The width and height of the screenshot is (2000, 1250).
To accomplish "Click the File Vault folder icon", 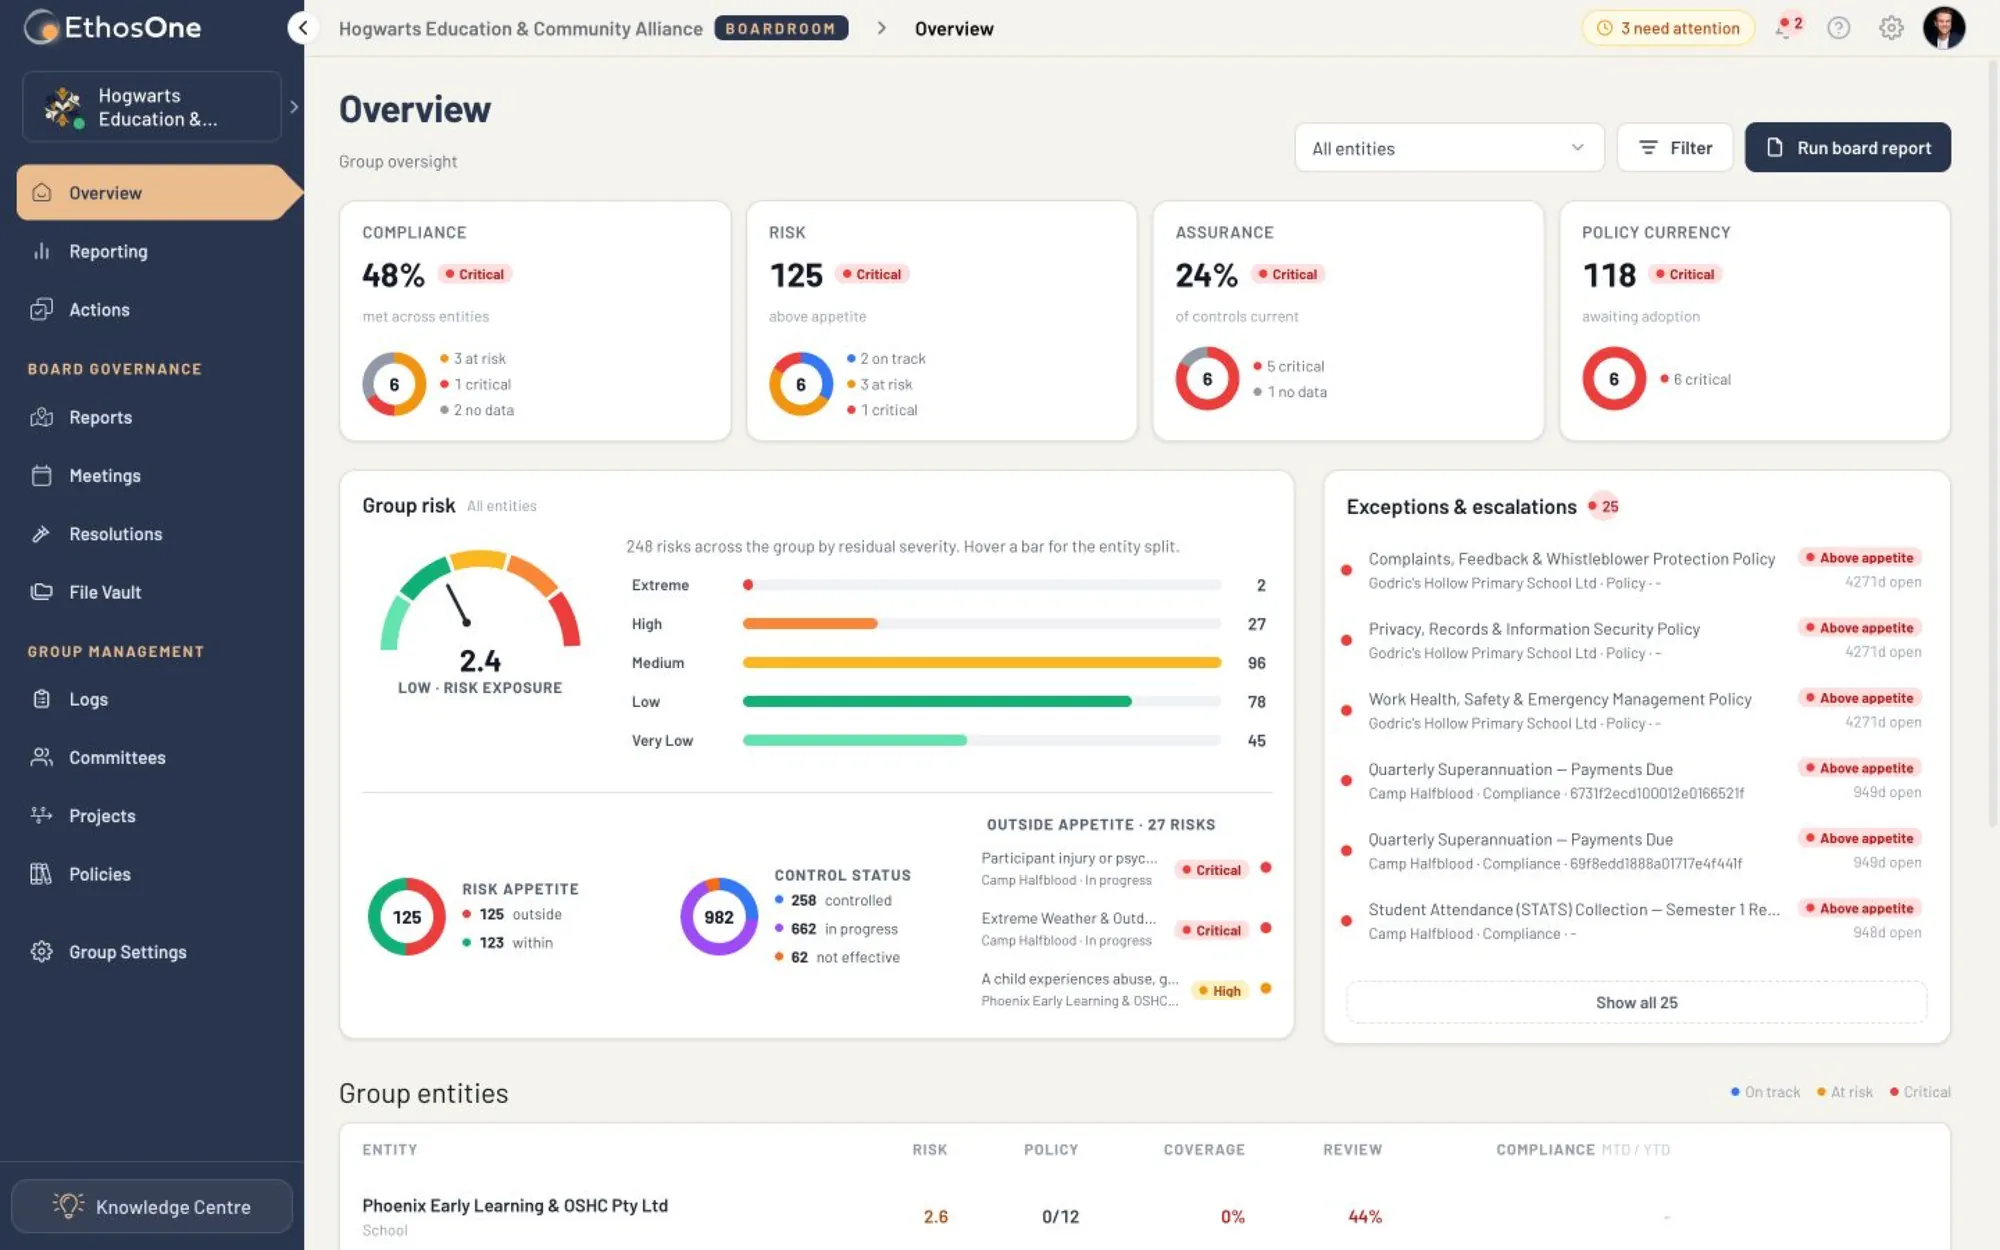I will click(x=41, y=591).
